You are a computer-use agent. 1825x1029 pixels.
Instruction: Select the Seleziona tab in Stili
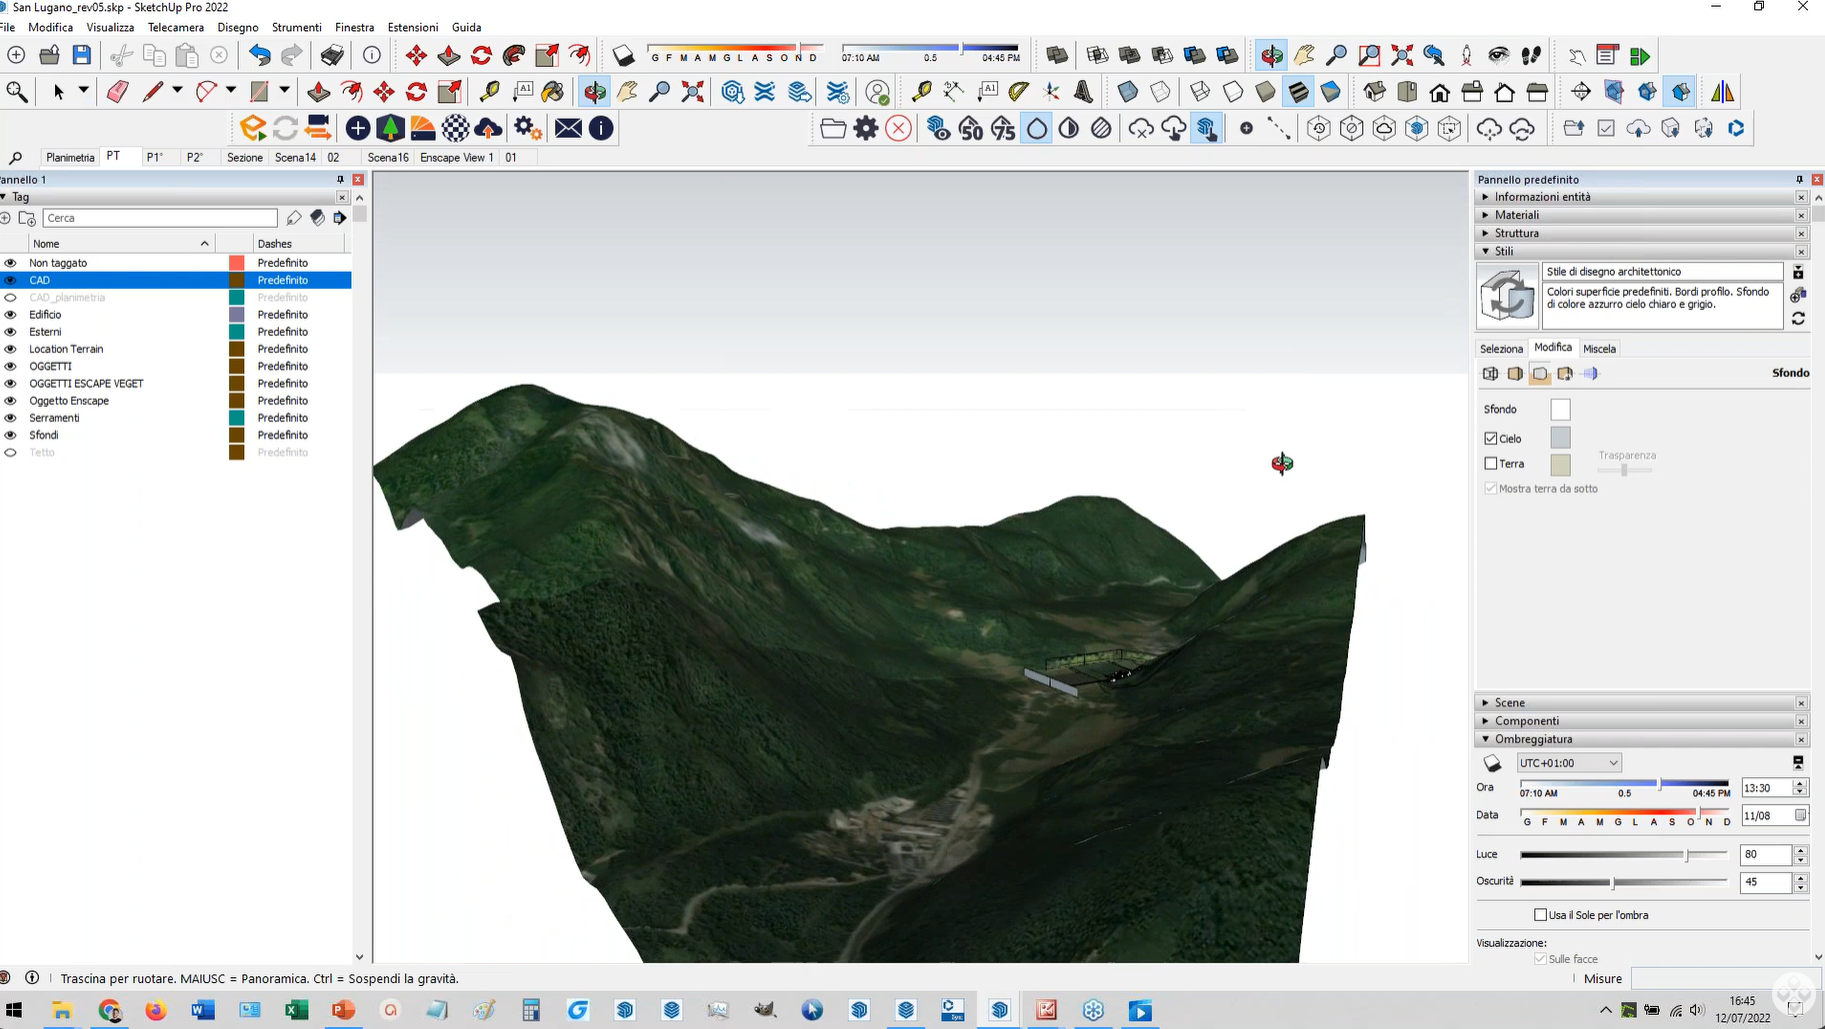tap(1501, 349)
